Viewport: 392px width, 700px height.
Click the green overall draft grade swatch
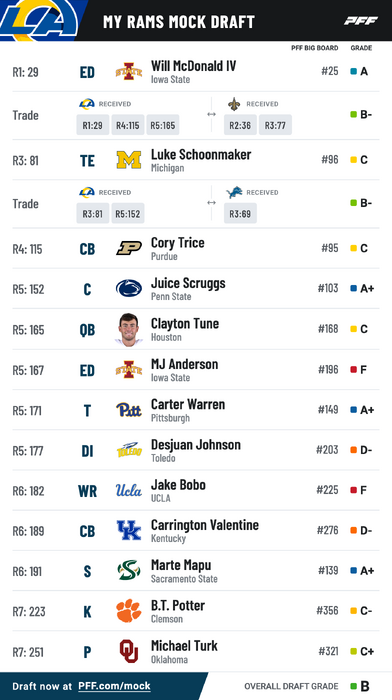coord(354,686)
